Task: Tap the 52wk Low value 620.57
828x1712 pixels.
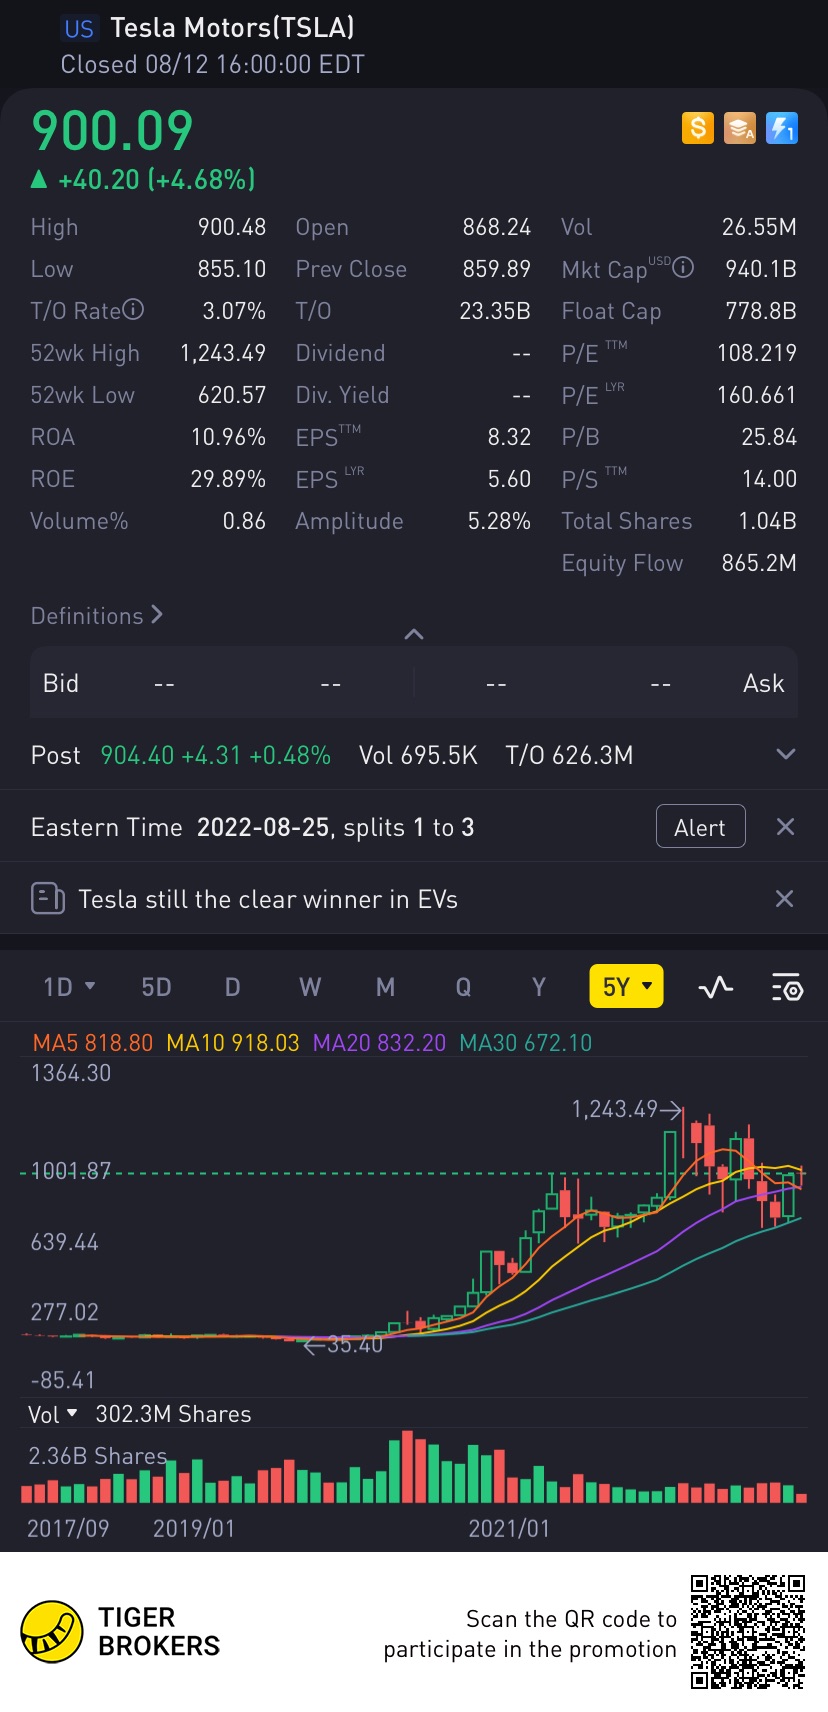Action: click(232, 395)
